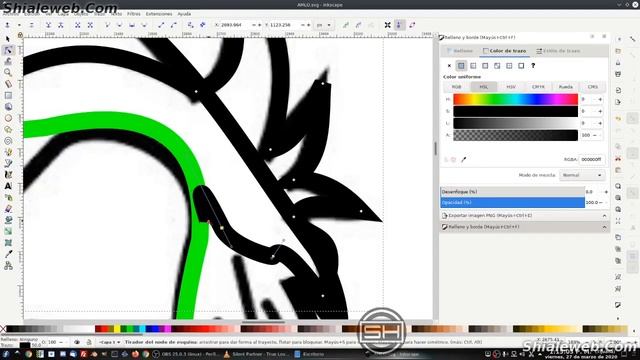Select the Zoom magnifier tool

pyautogui.click(x=8, y=73)
